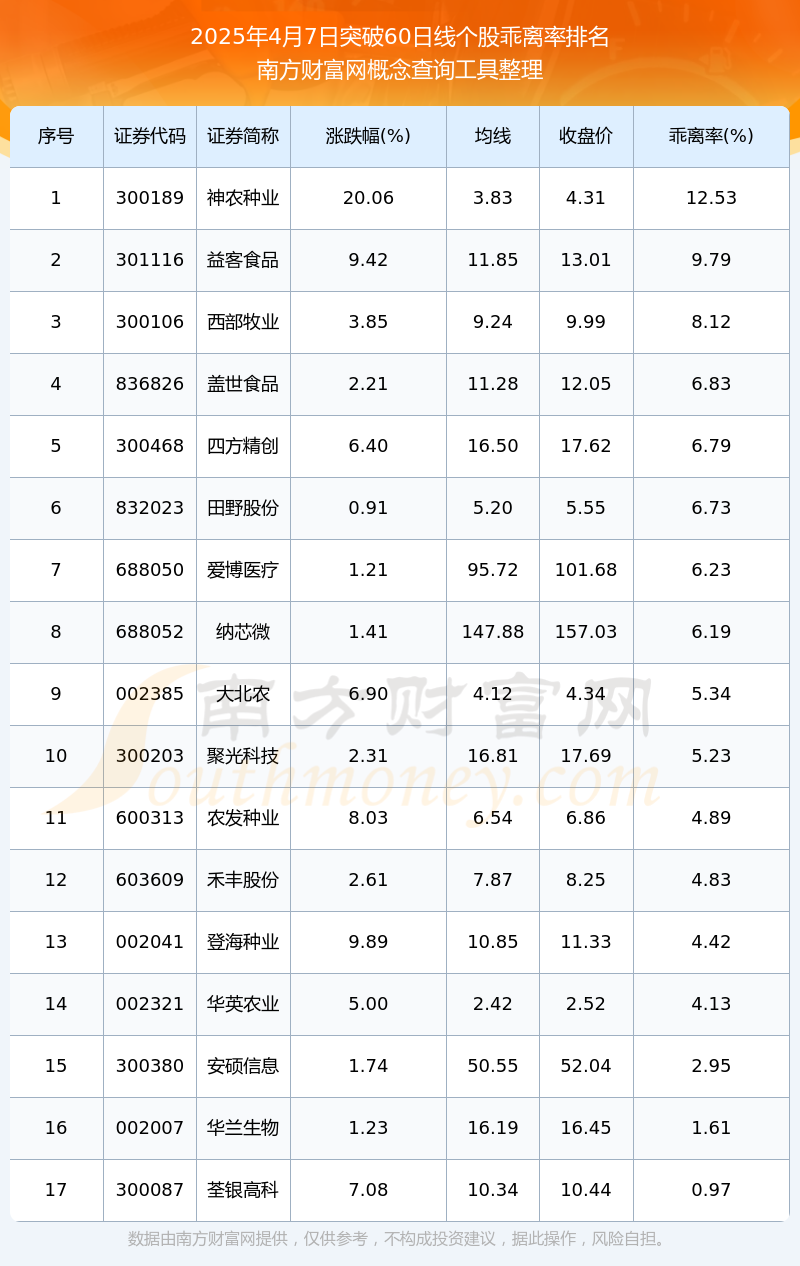Image resolution: width=800 pixels, height=1266 pixels.
Task: Click the moving average 50.55
Action: [493, 1066]
